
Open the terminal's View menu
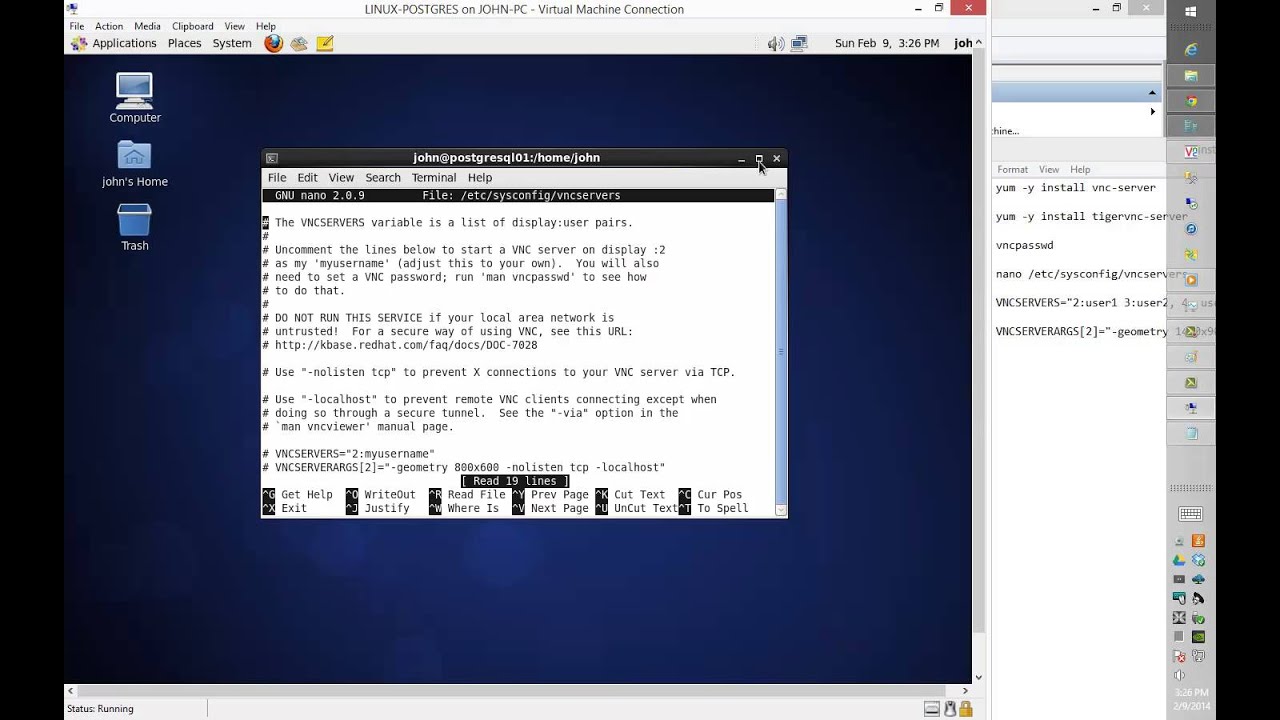coord(341,177)
